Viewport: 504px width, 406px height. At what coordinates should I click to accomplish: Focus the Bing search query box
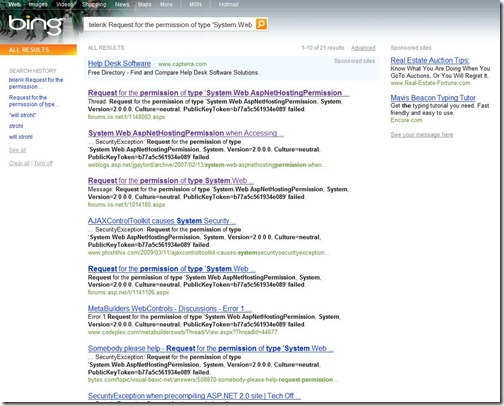[170, 24]
